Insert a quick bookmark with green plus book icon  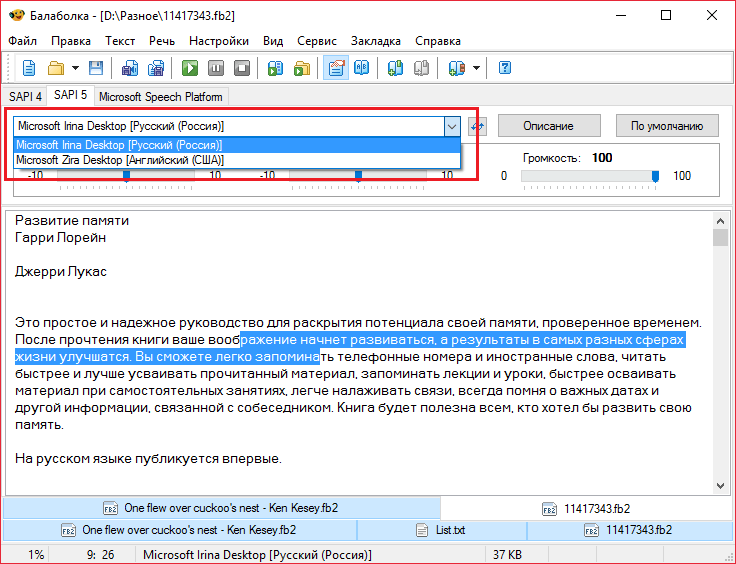coord(395,68)
